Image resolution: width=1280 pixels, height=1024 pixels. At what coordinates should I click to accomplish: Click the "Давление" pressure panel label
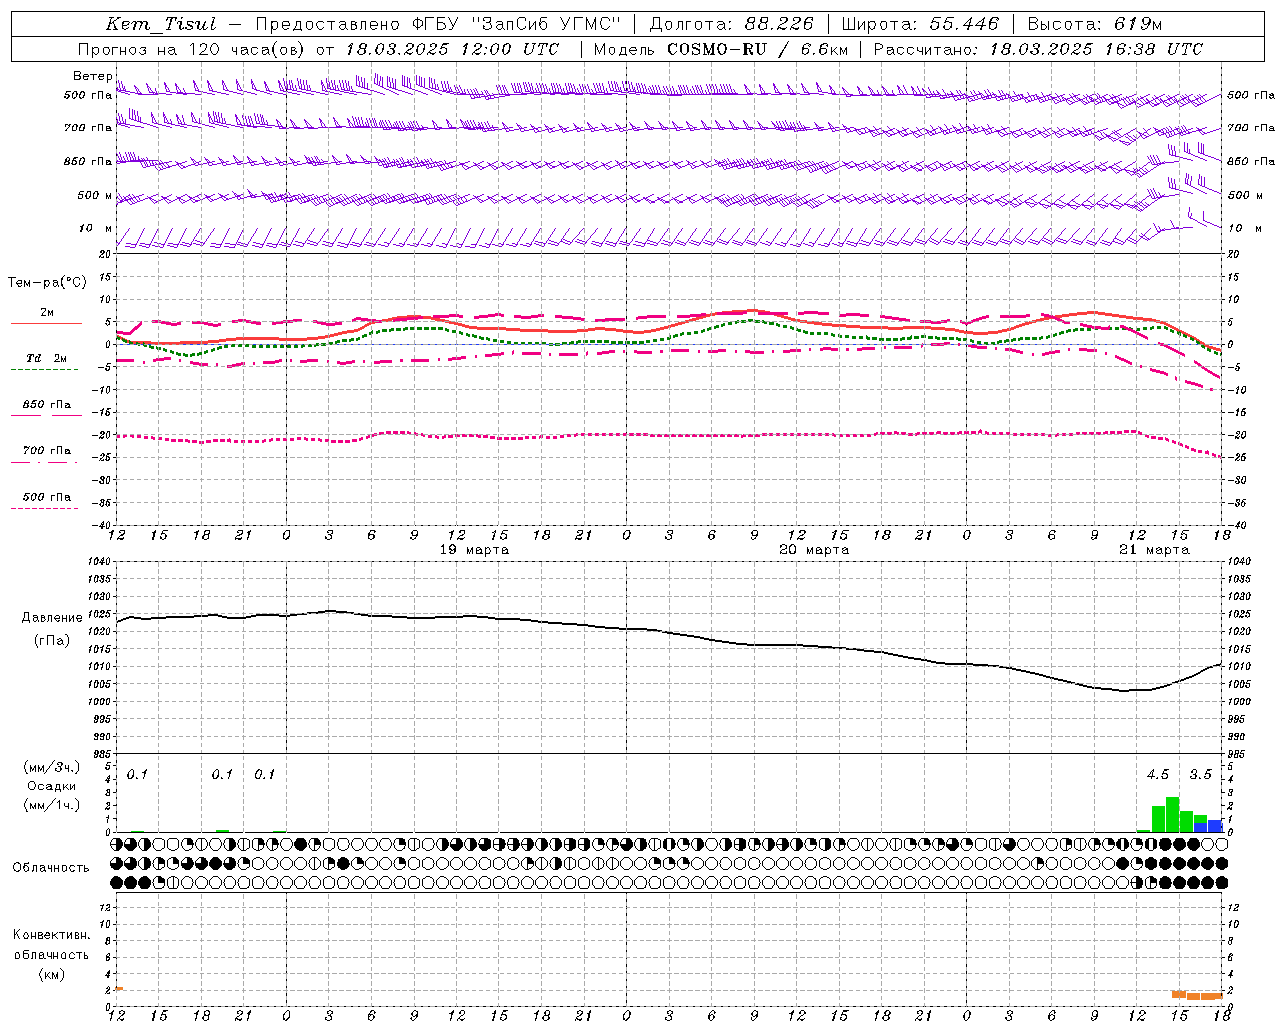point(52,618)
